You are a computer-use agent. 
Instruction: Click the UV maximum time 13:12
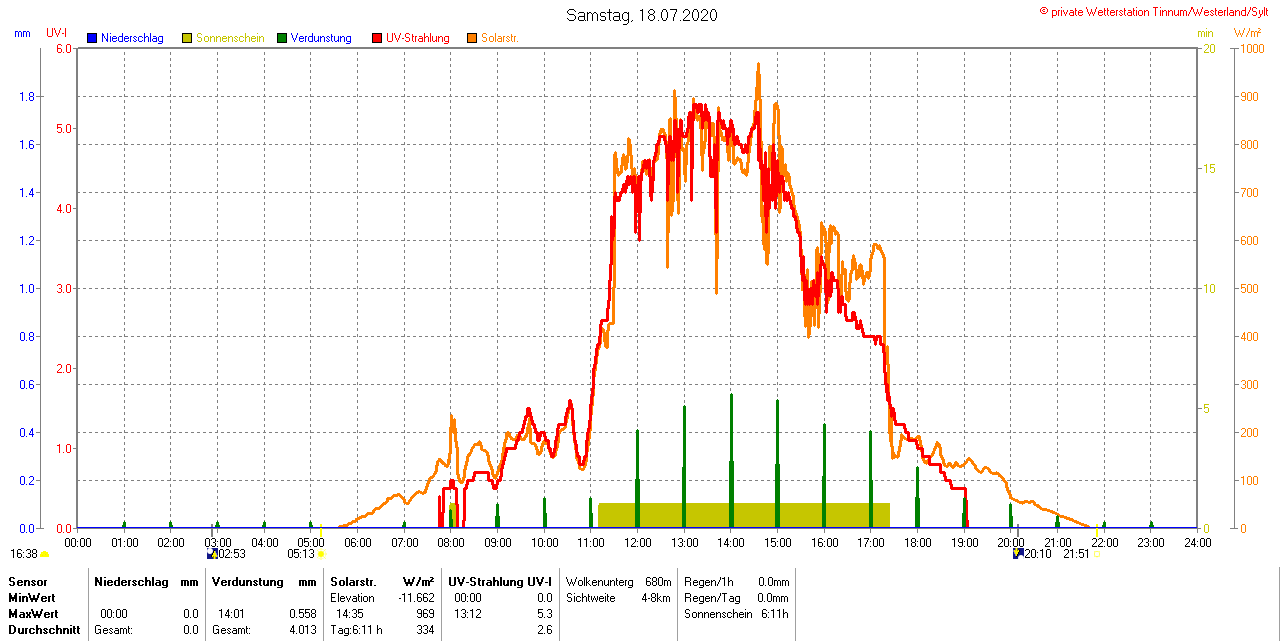pos(468,614)
